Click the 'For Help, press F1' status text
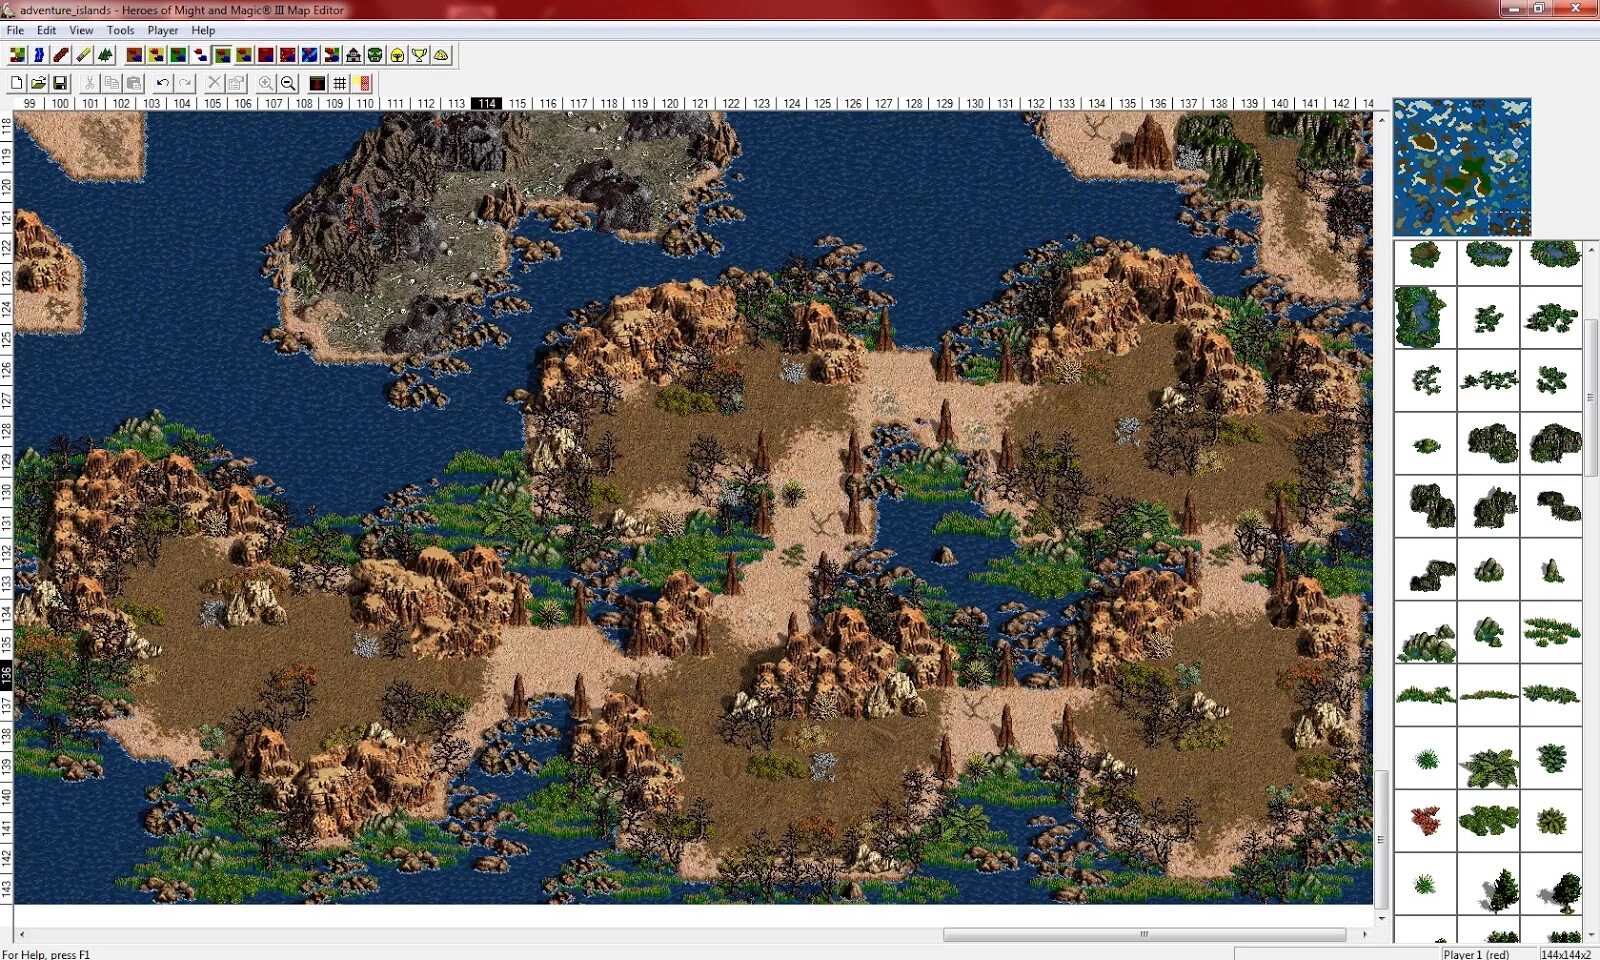This screenshot has height=960, width=1600. 46,954
